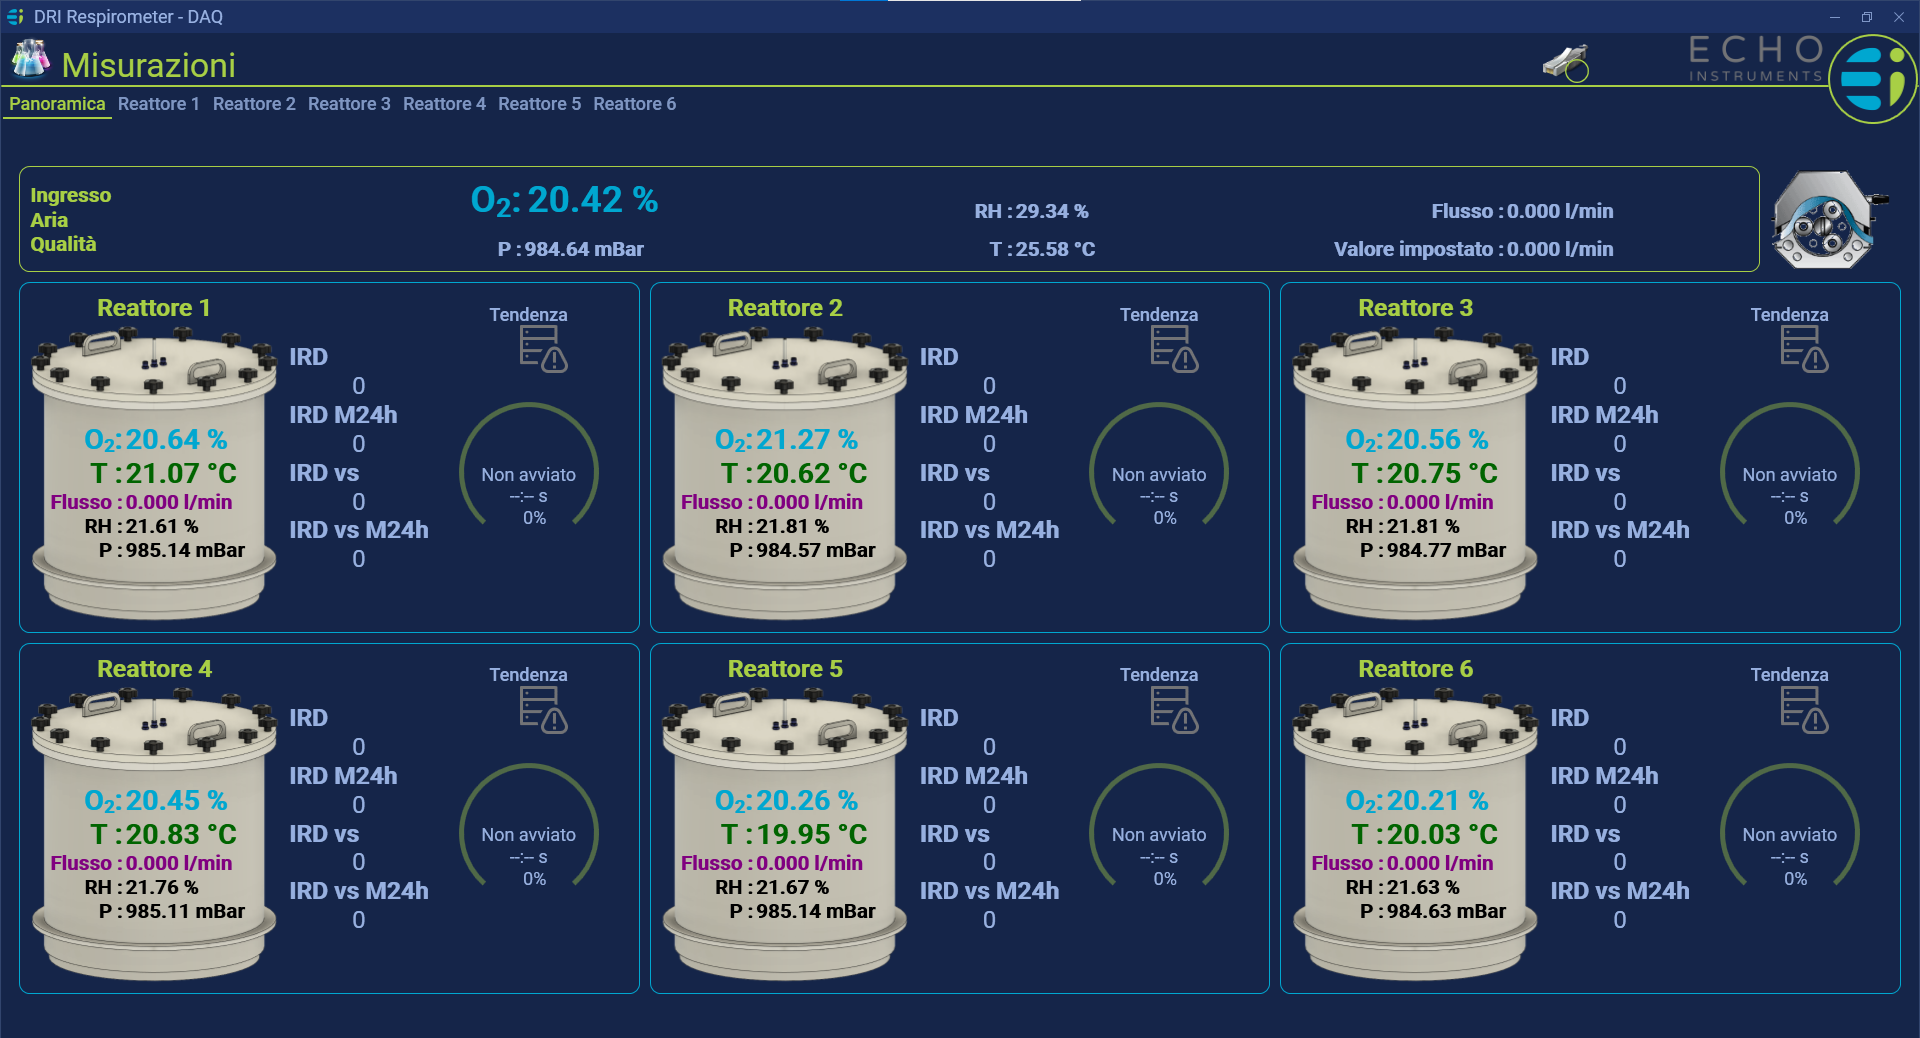Open Reattore 6 Tendenza trend icon

[1803, 710]
